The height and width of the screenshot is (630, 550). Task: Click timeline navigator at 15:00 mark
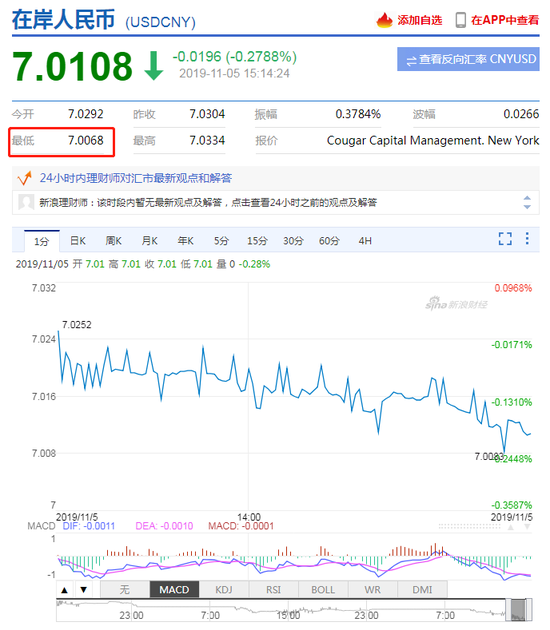pos(288,615)
